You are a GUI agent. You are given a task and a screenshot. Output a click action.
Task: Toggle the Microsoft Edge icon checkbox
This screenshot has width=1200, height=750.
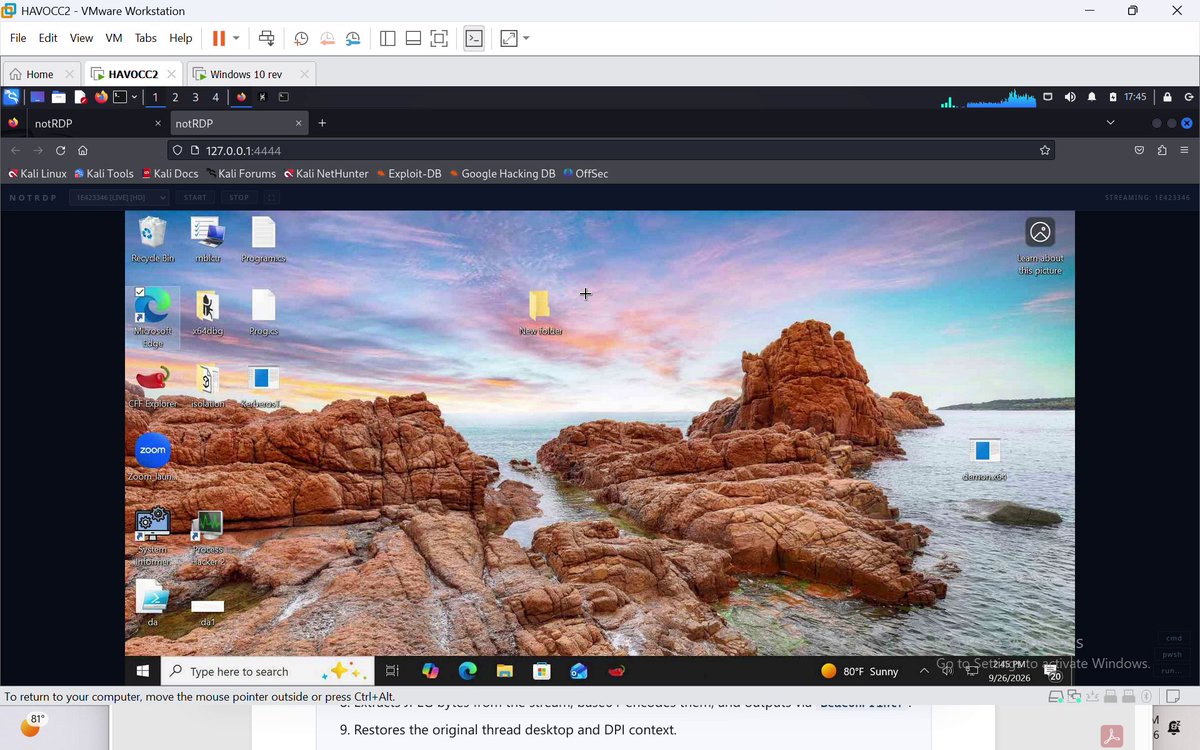coord(139,292)
